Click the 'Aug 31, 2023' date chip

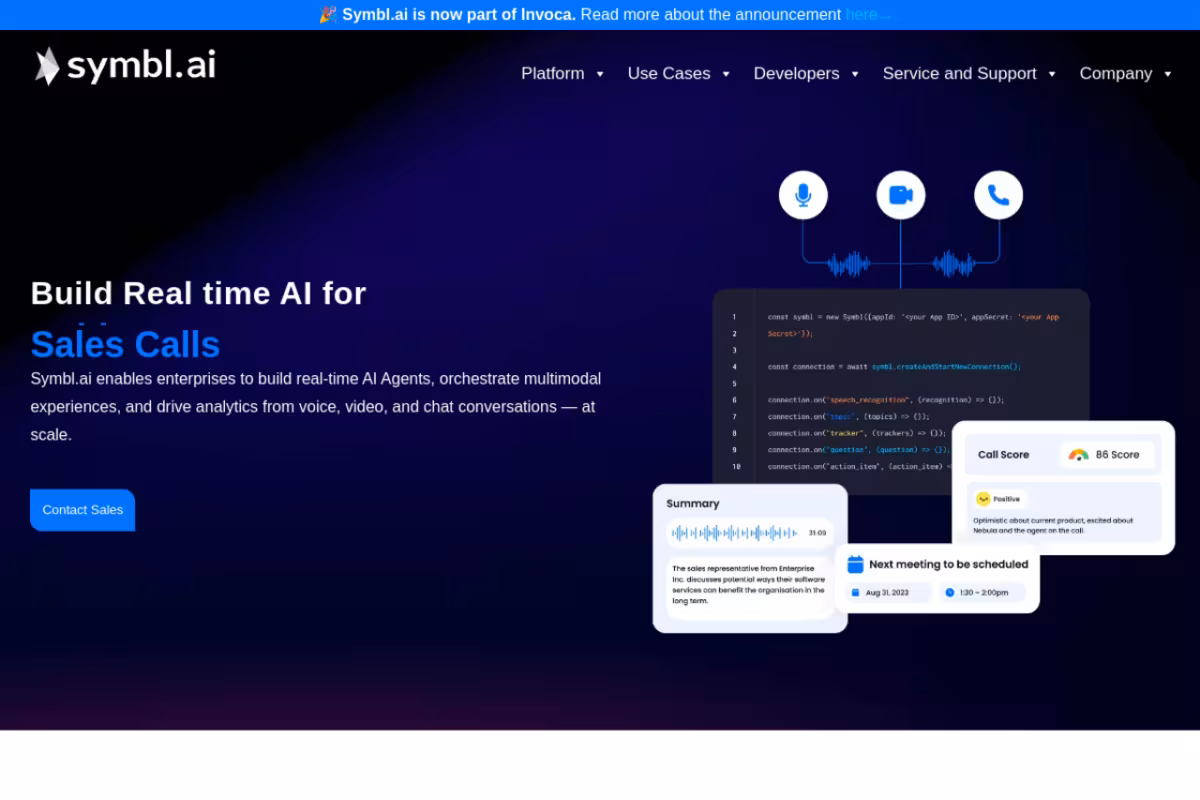coord(889,593)
